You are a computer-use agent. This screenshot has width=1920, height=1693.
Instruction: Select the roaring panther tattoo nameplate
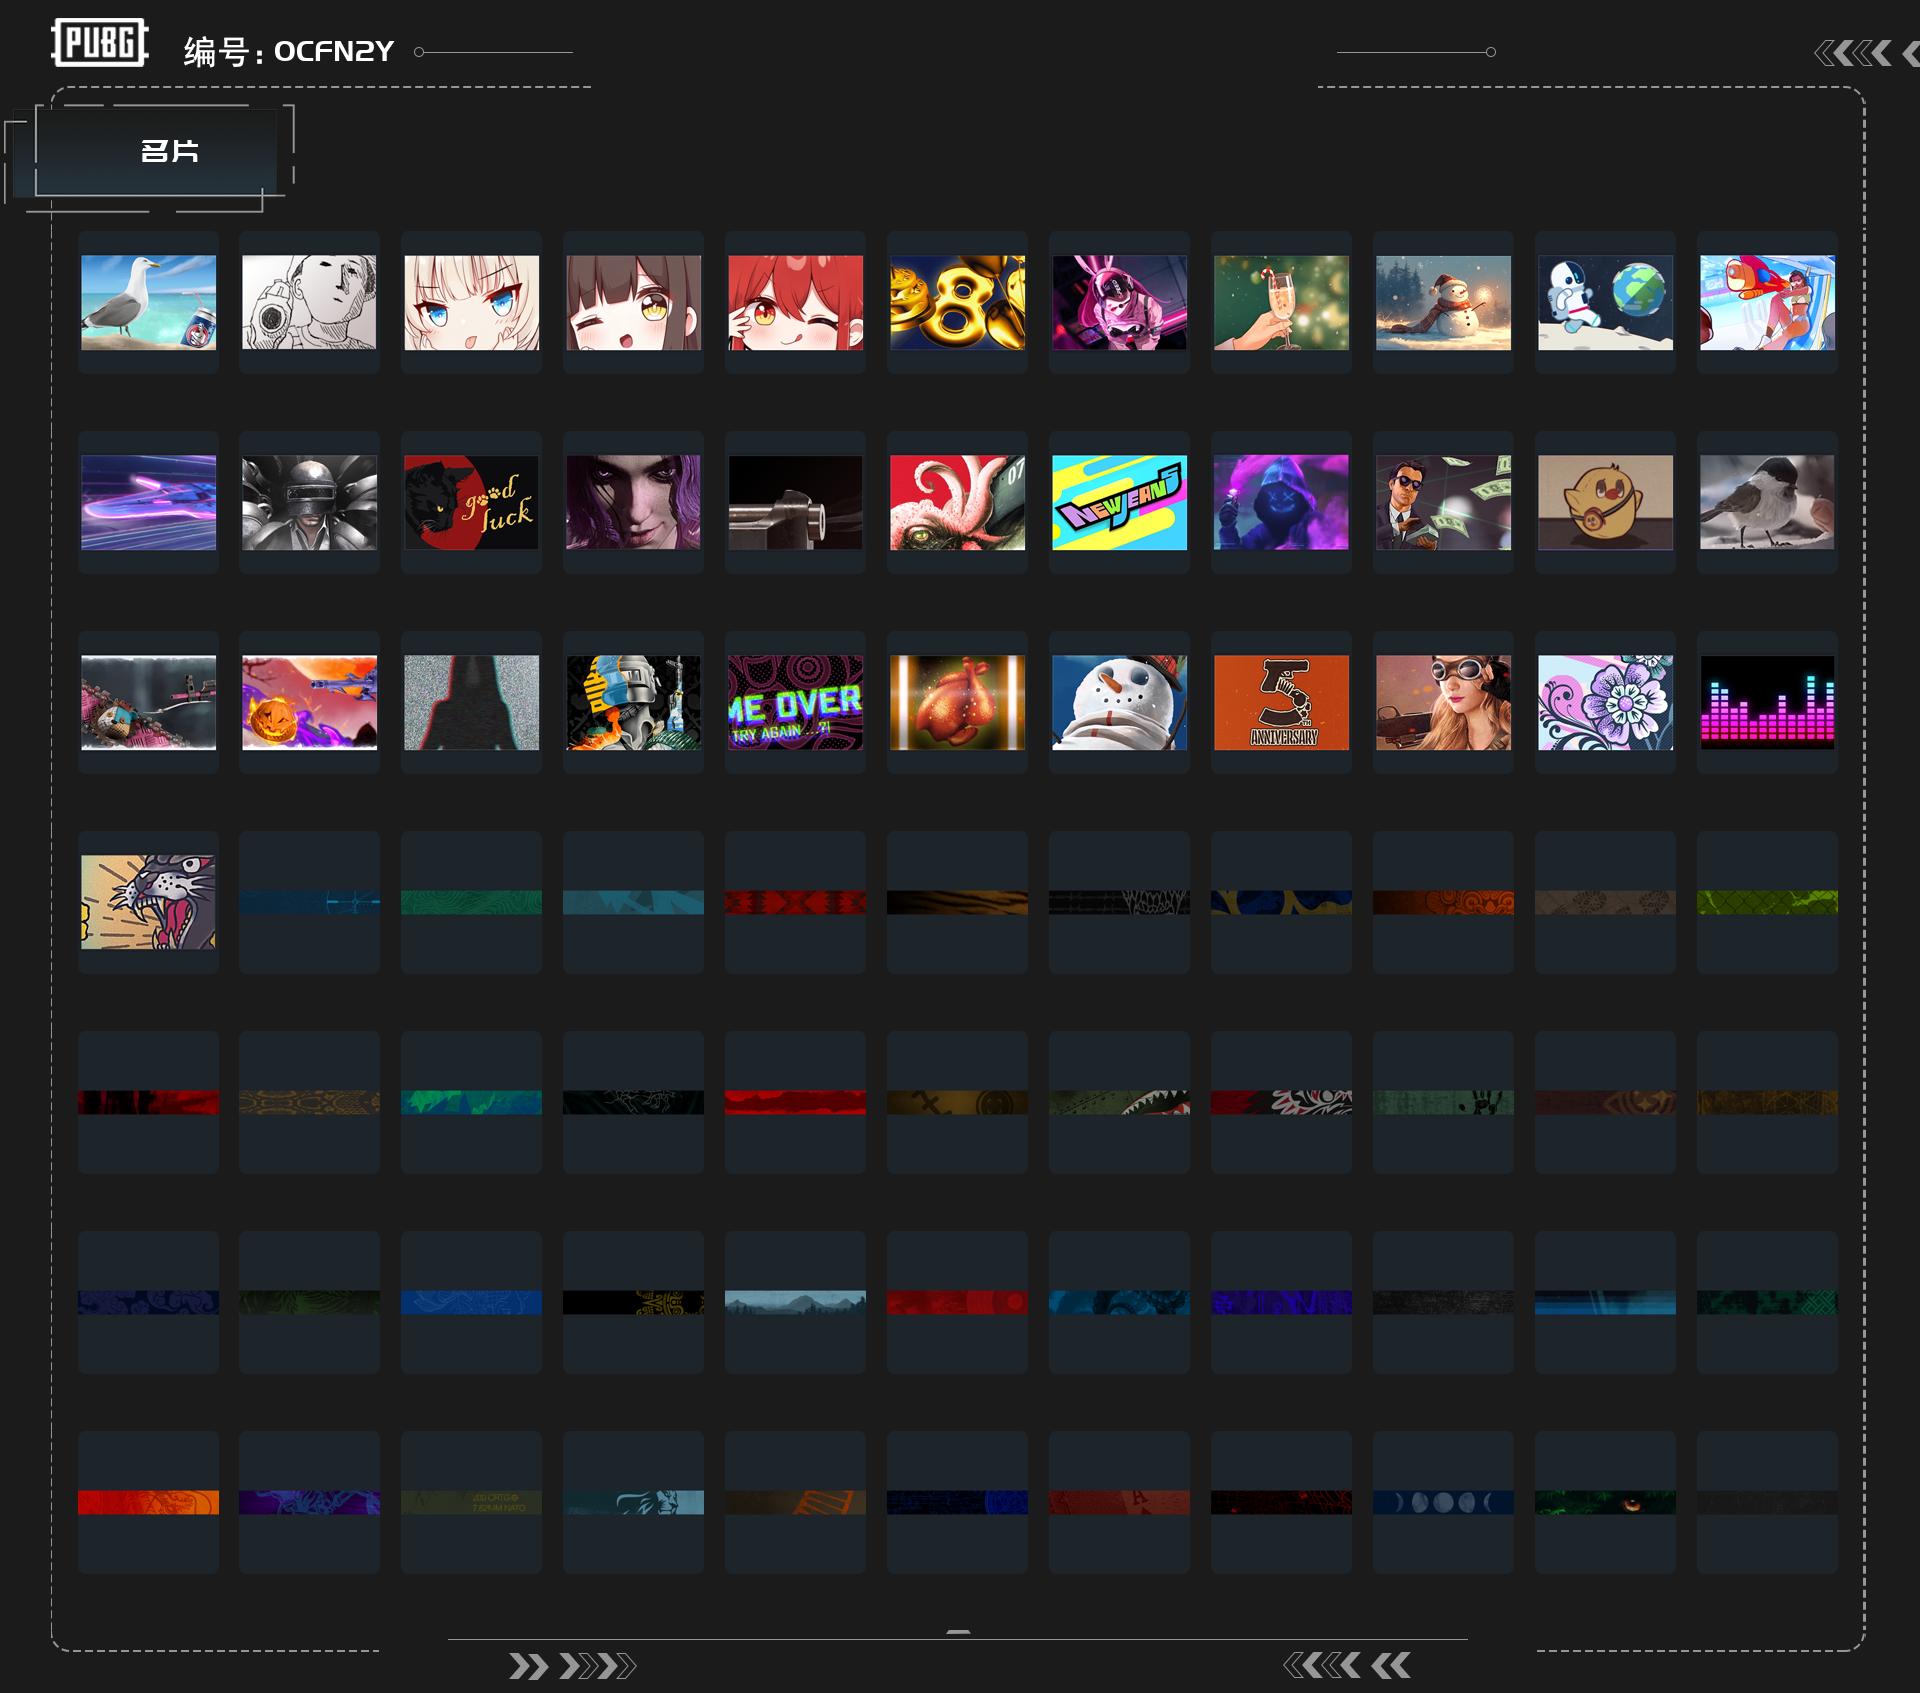[148, 902]
